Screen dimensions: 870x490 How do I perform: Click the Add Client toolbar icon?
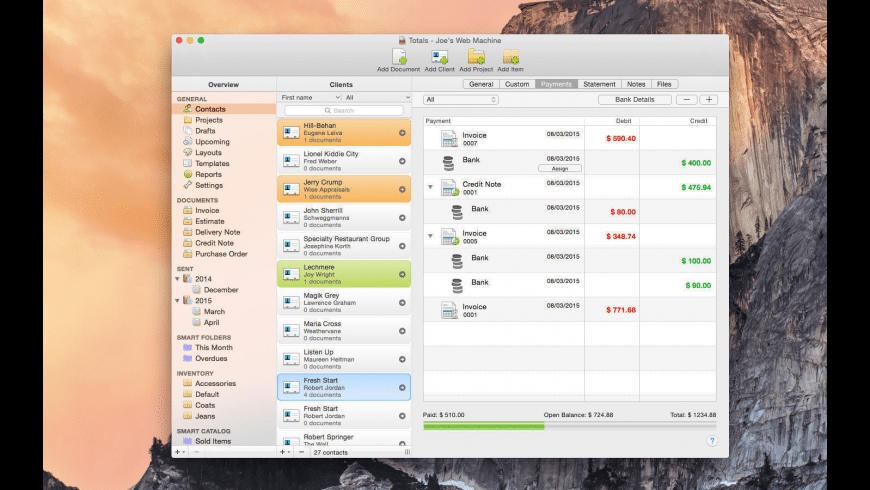438,57
